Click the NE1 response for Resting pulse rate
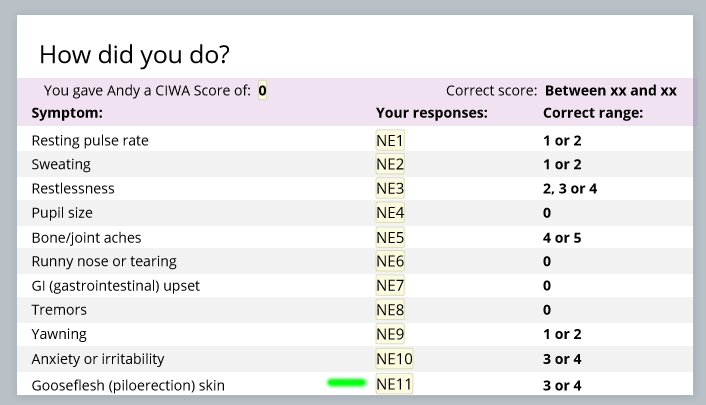The height and width of the screenshot is (405, 706). point(389,140)
